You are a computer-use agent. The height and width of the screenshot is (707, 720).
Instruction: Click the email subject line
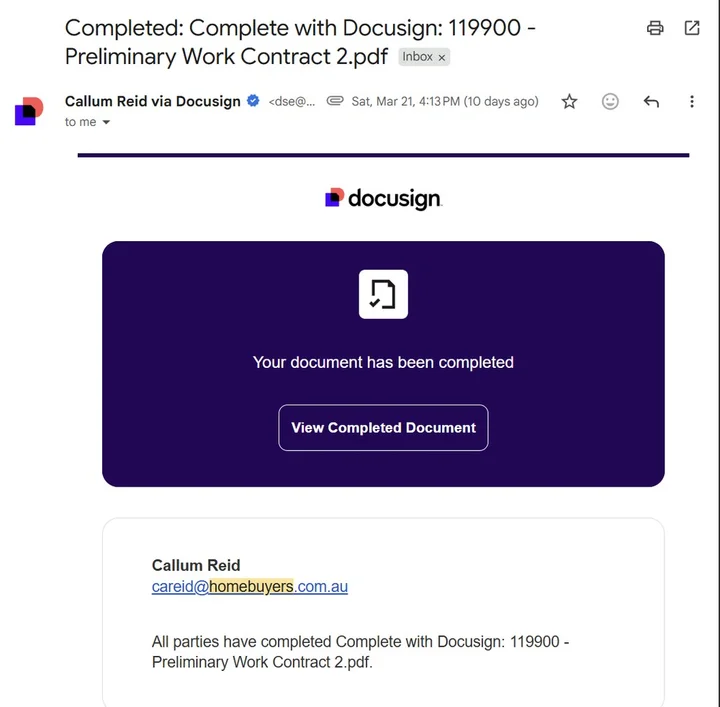[x=300, y=41]
